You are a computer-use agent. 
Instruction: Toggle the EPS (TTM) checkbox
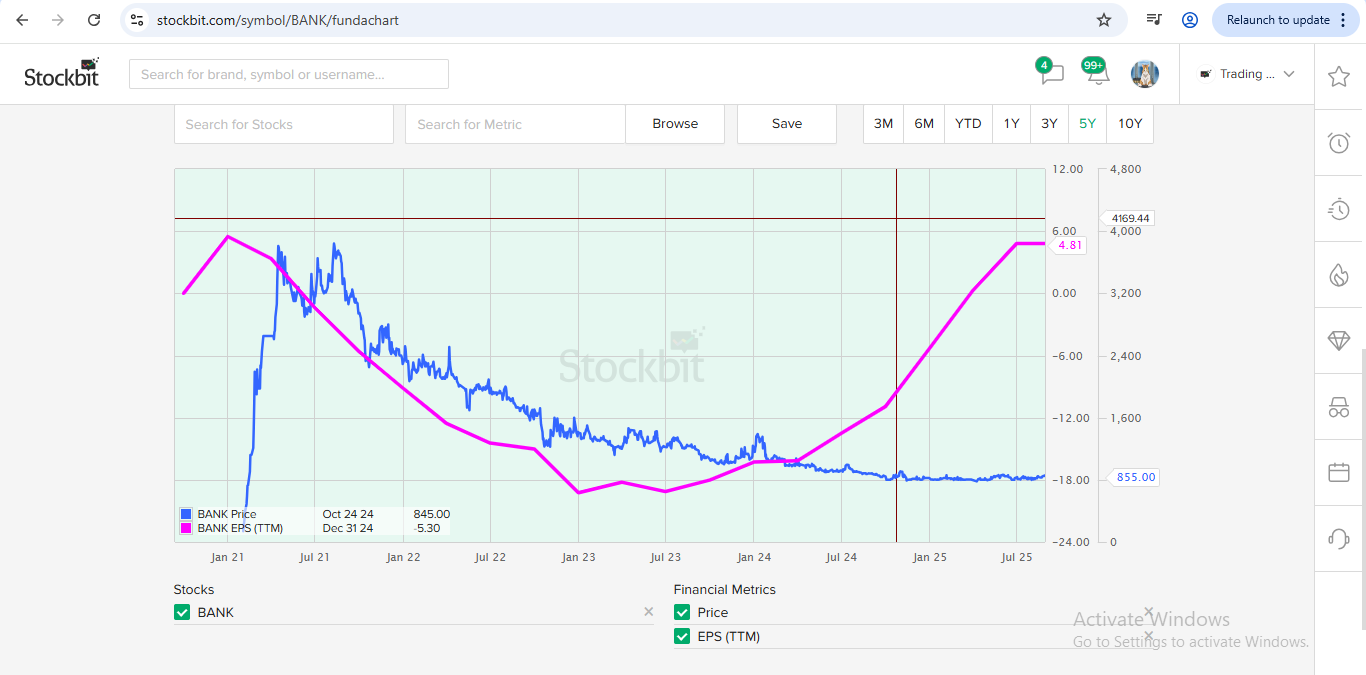682,636
